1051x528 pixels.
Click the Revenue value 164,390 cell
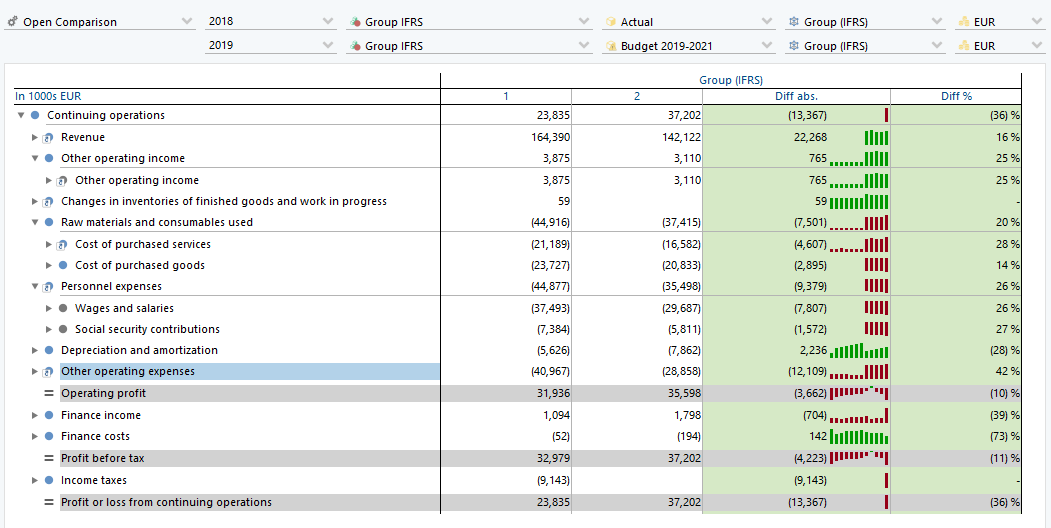point(550,138)
